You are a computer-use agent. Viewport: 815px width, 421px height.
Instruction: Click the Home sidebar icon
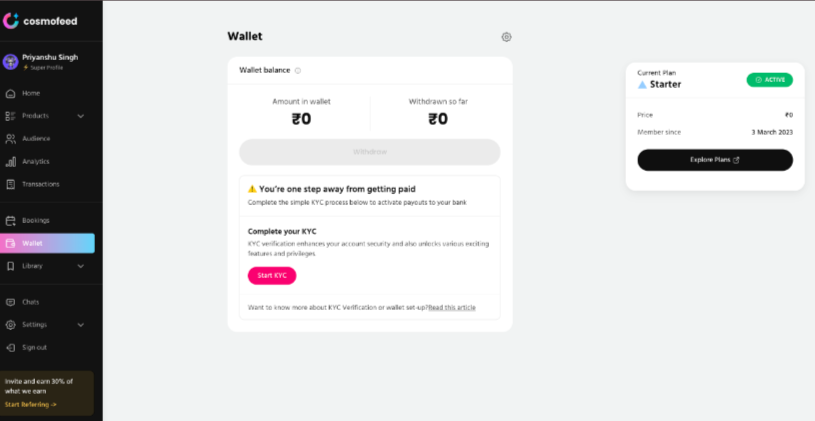click(x=10, y=94)
